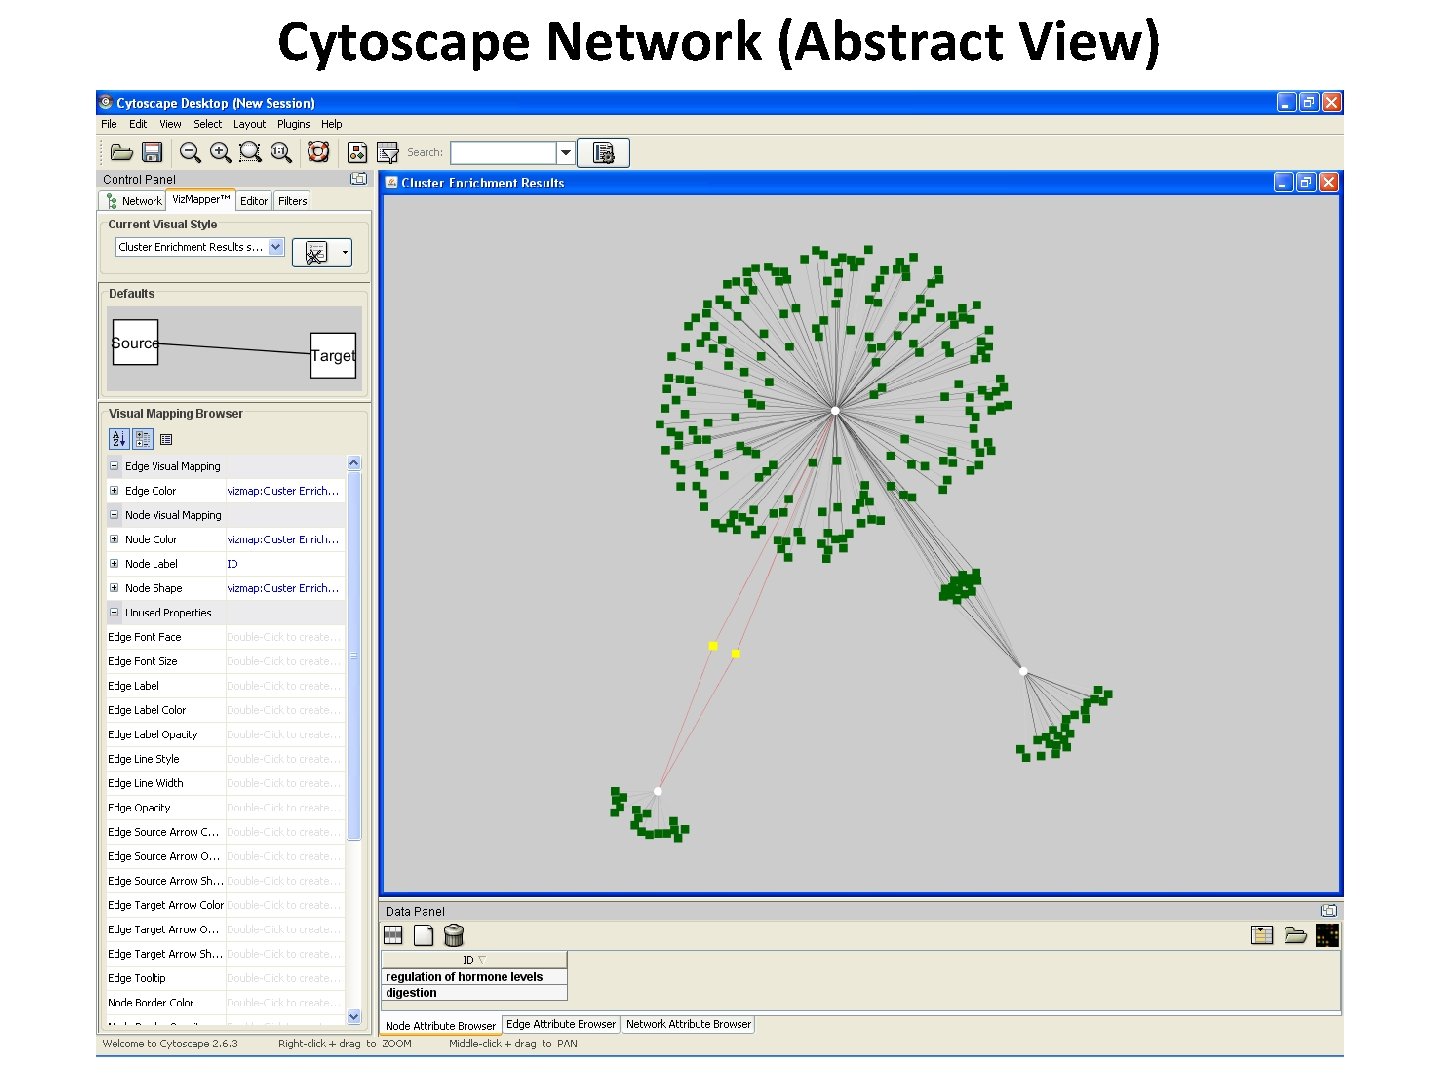This screenshot has width=1440, height=1080.
Task: Click the categorized view icon in Visual Mapping Browser
Action: point(143,439)
